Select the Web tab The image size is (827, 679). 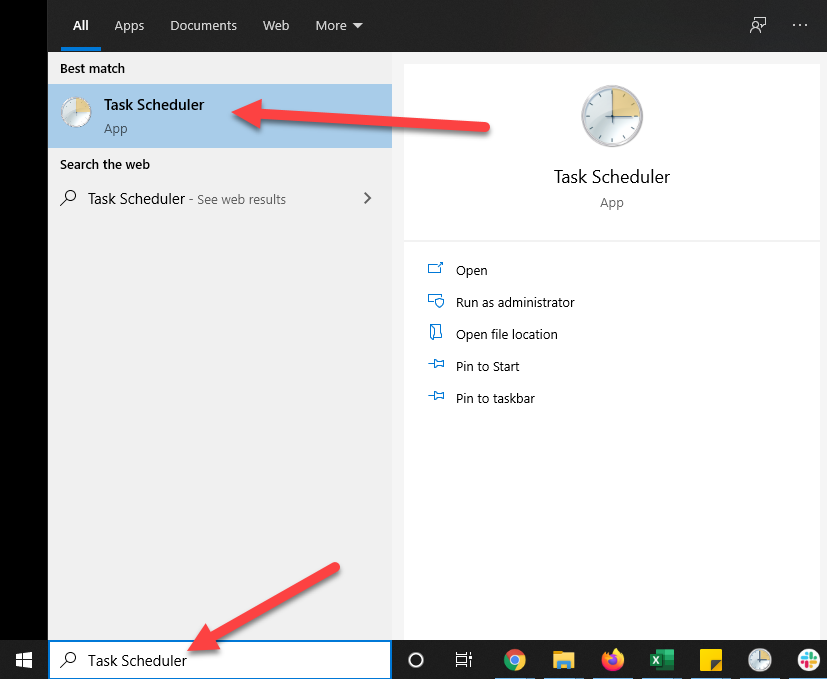click(x=276, y=25)
